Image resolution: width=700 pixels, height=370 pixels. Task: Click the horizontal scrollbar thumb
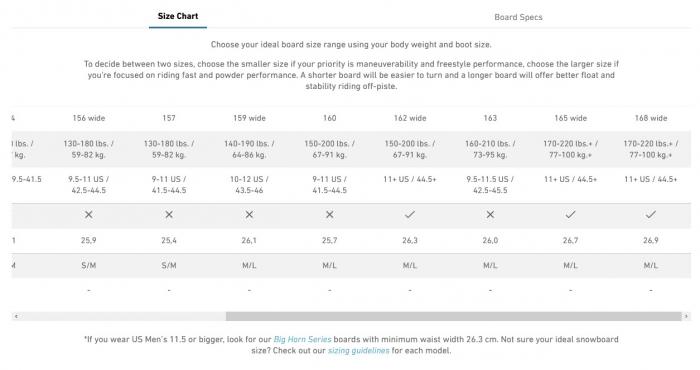(x=454, y=316)
